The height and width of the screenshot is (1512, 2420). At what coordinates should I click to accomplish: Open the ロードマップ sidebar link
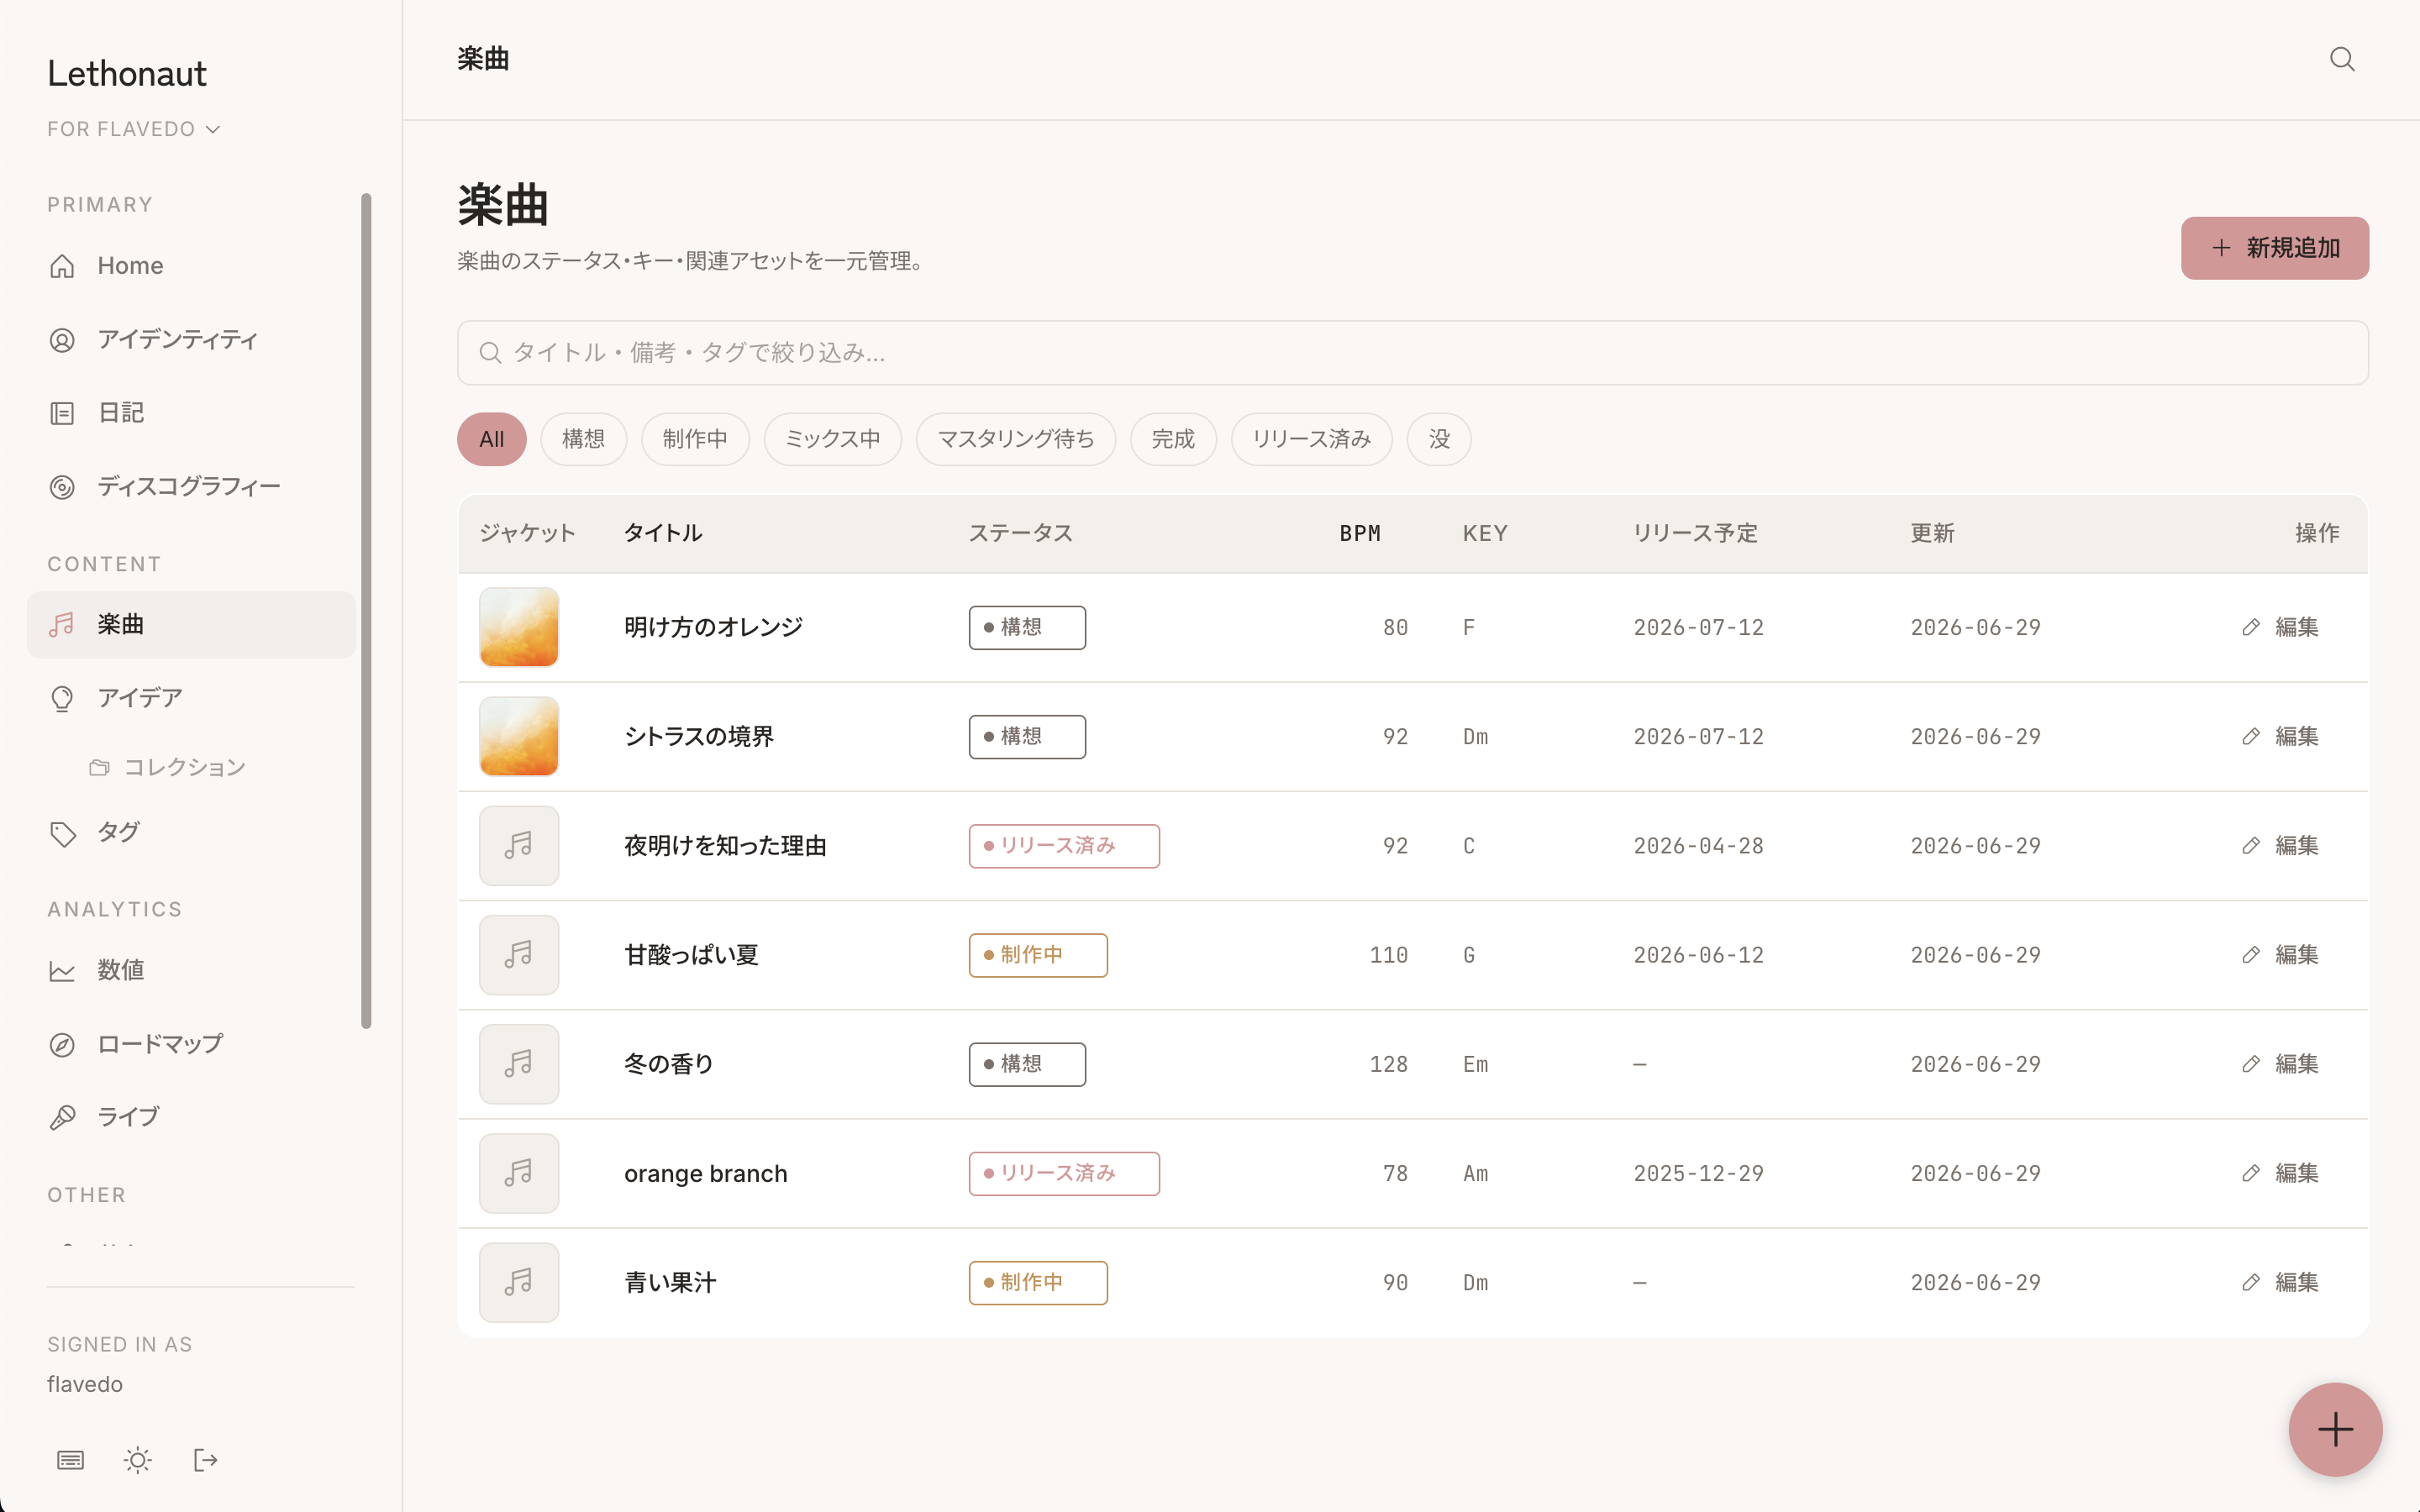tap(191, 1044)
